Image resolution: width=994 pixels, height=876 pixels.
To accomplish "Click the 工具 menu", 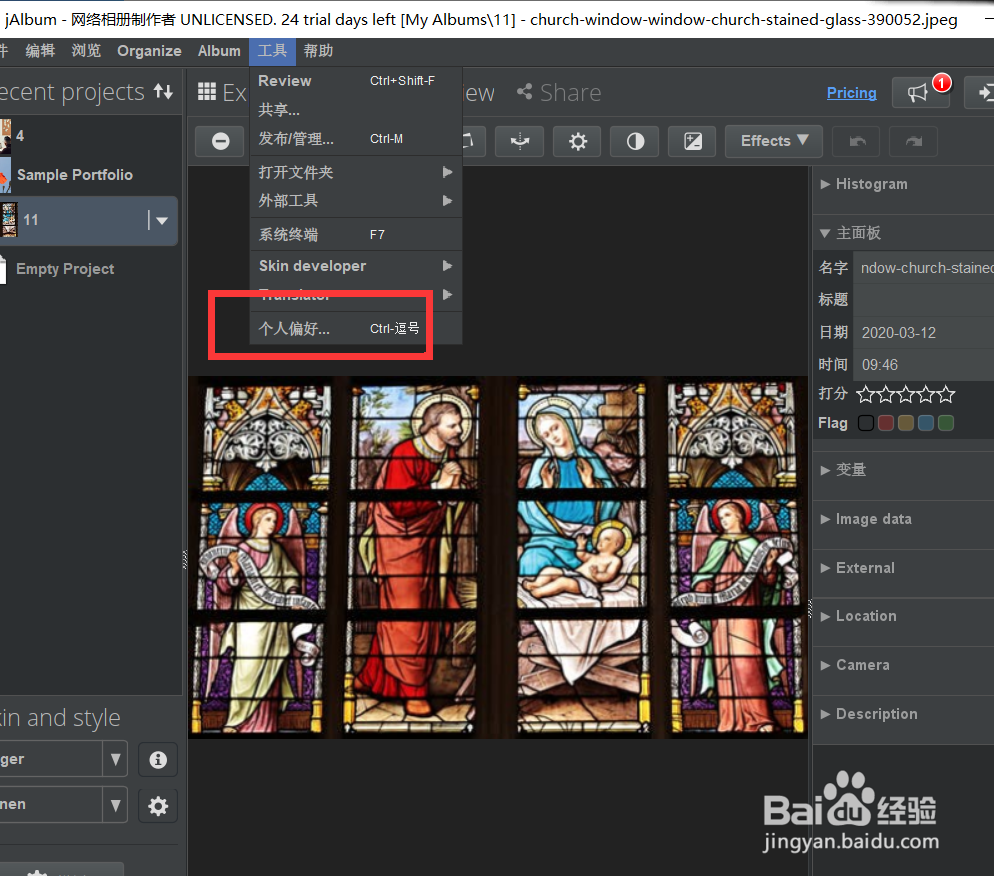I will [272, 51].
